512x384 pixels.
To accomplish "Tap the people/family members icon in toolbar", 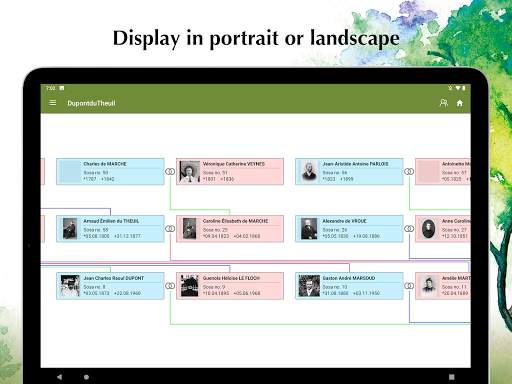I will click(x=443, y=103).
